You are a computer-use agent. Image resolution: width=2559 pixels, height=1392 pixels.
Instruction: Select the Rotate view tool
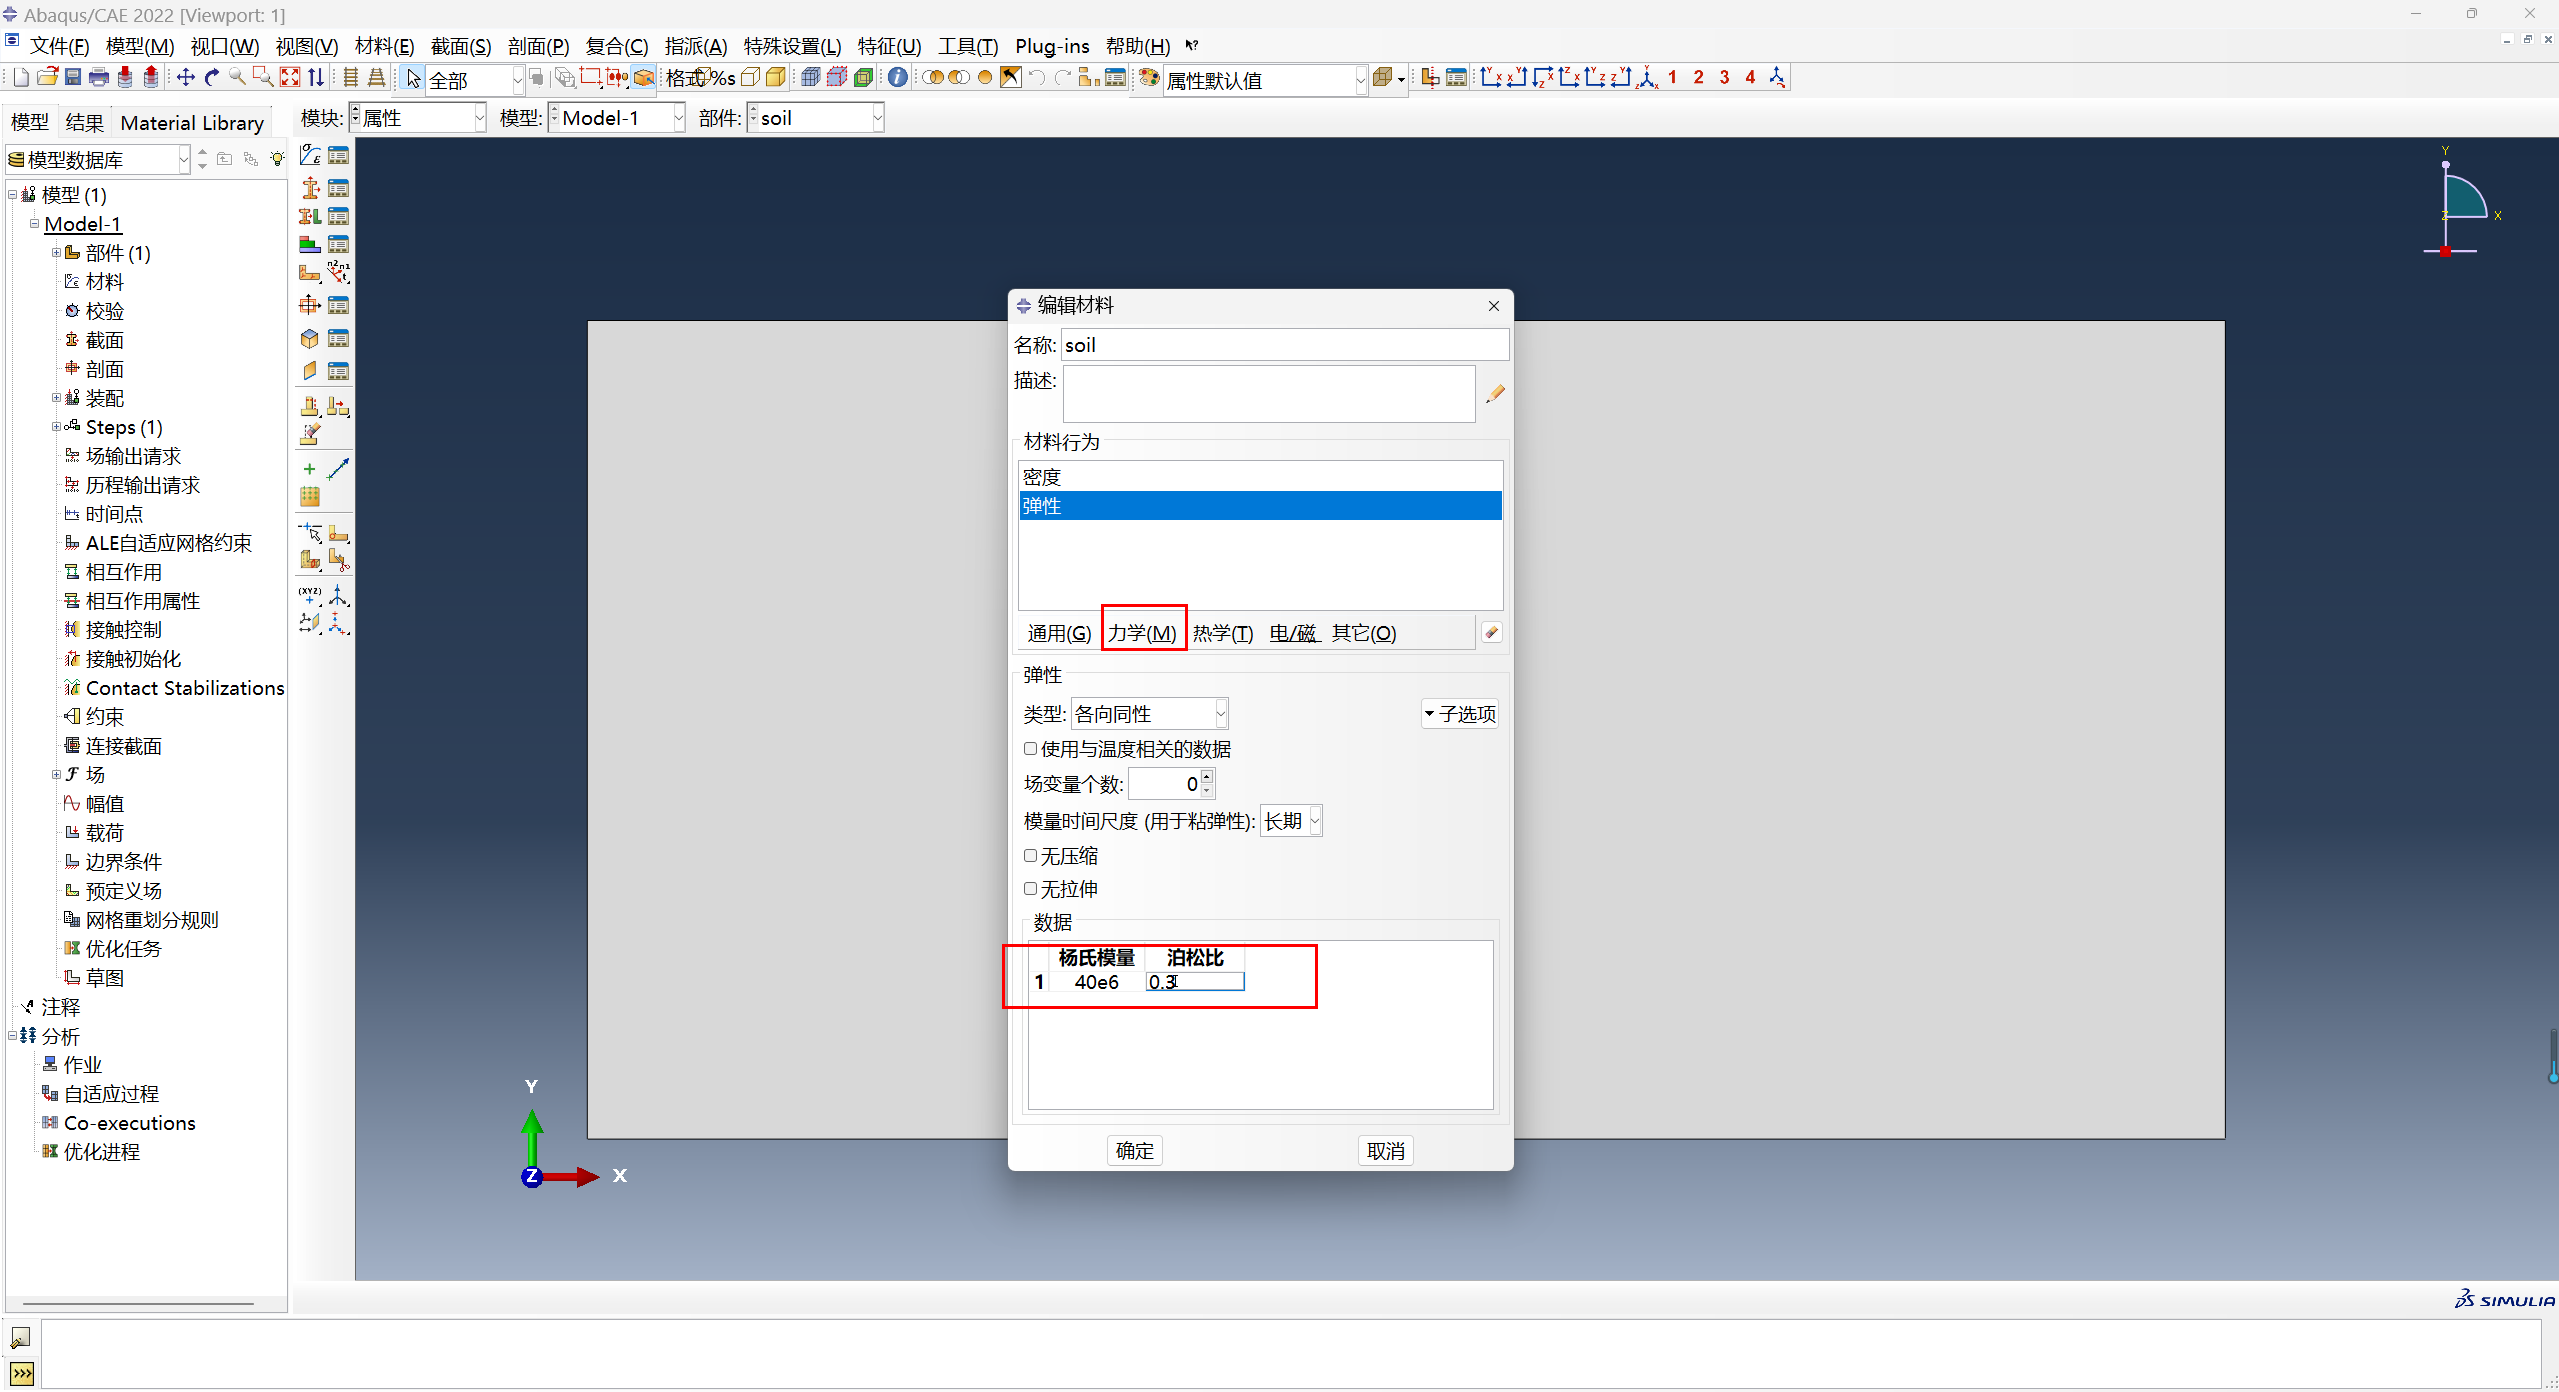(x=212, y=78)
